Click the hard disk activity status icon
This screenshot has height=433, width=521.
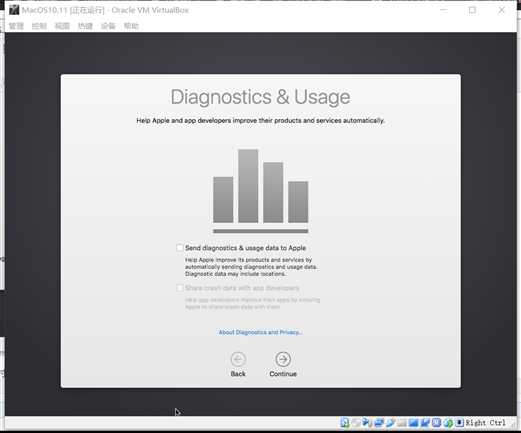345,423
